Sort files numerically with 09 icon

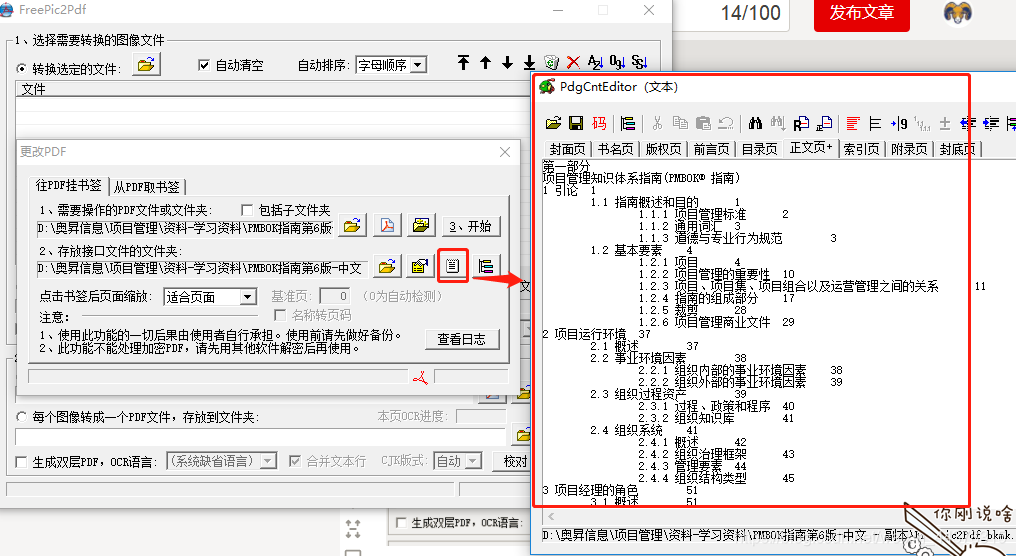tap(618, 62)
